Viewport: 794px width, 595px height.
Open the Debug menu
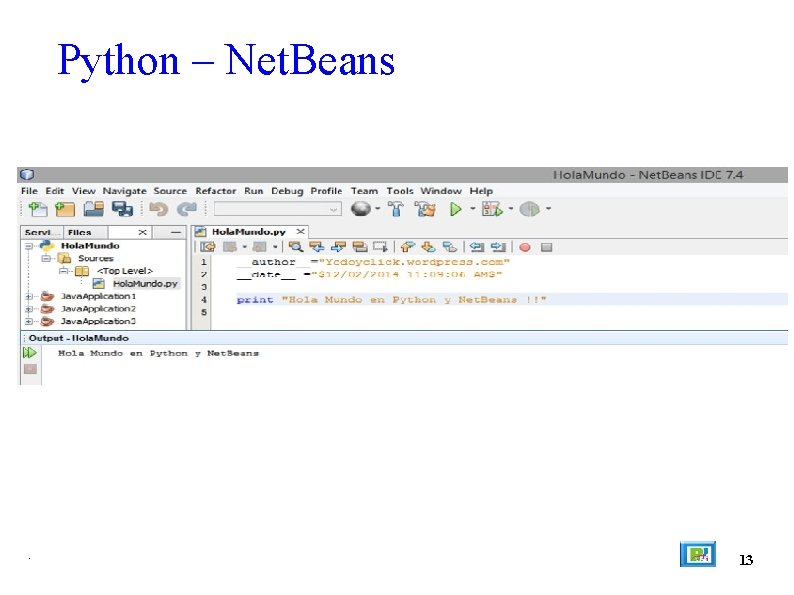287,191
